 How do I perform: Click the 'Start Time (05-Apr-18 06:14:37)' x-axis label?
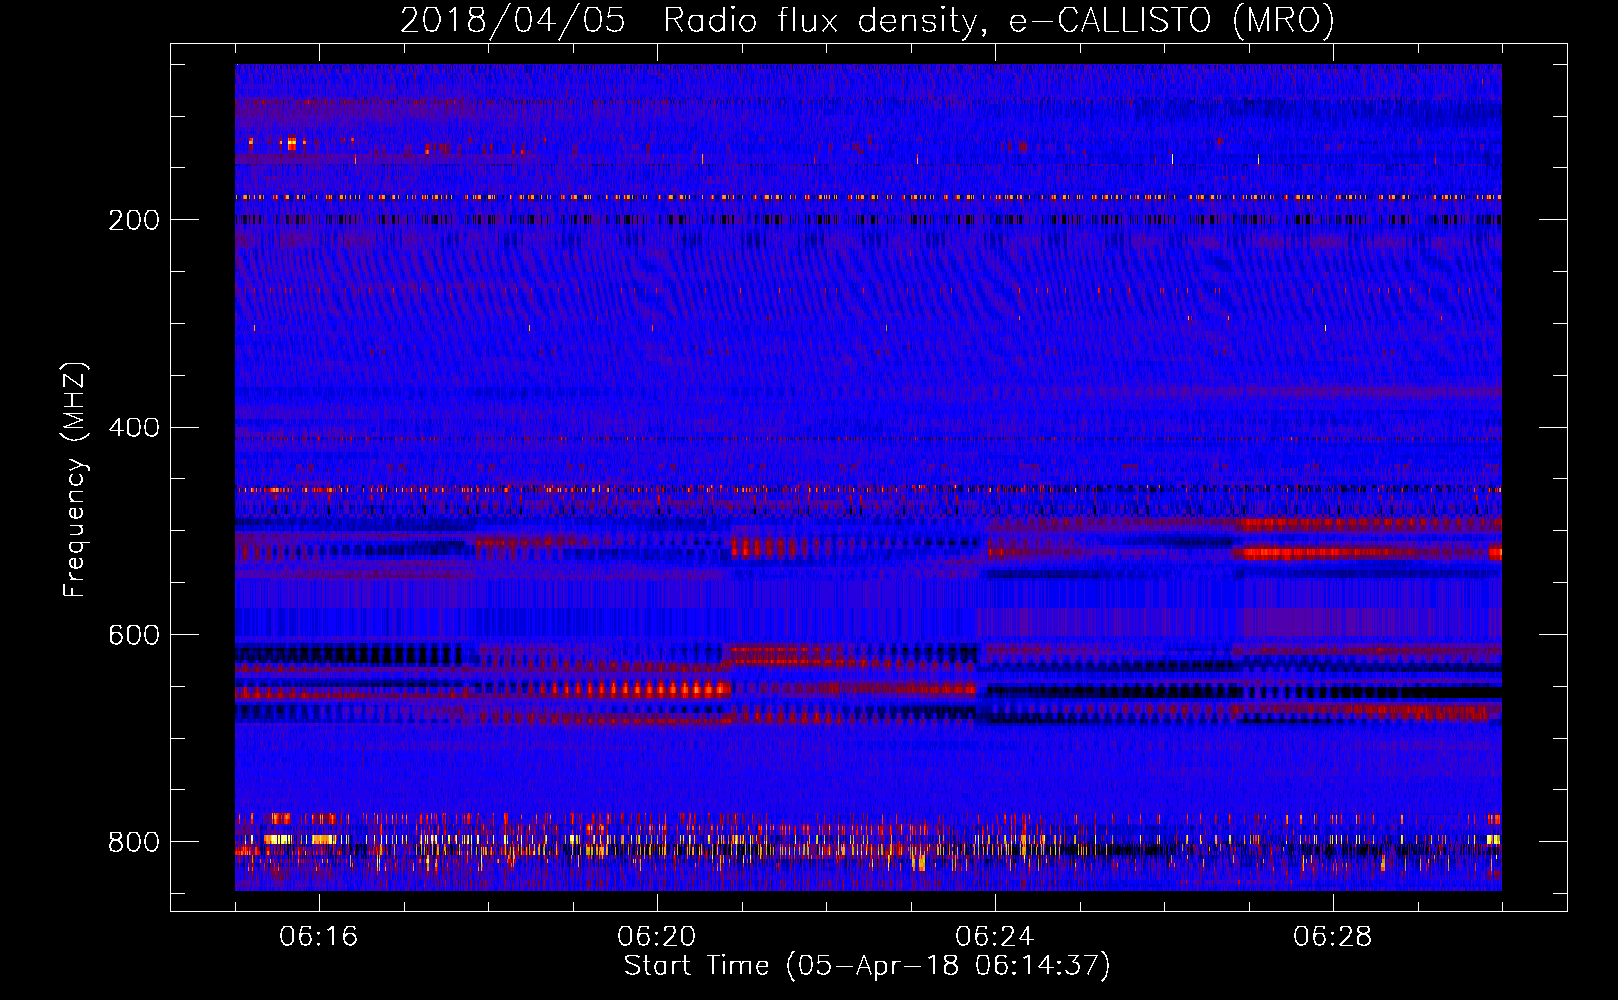867,966
